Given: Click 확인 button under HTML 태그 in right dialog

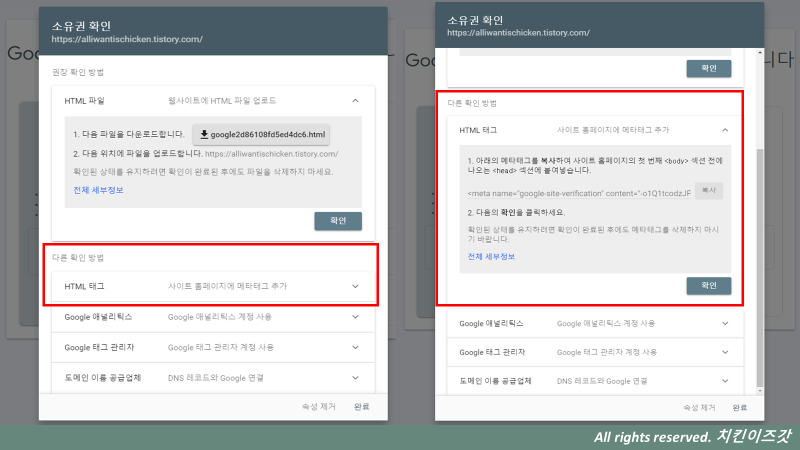Looking at the screenshot, I should [x=709, y=286].
